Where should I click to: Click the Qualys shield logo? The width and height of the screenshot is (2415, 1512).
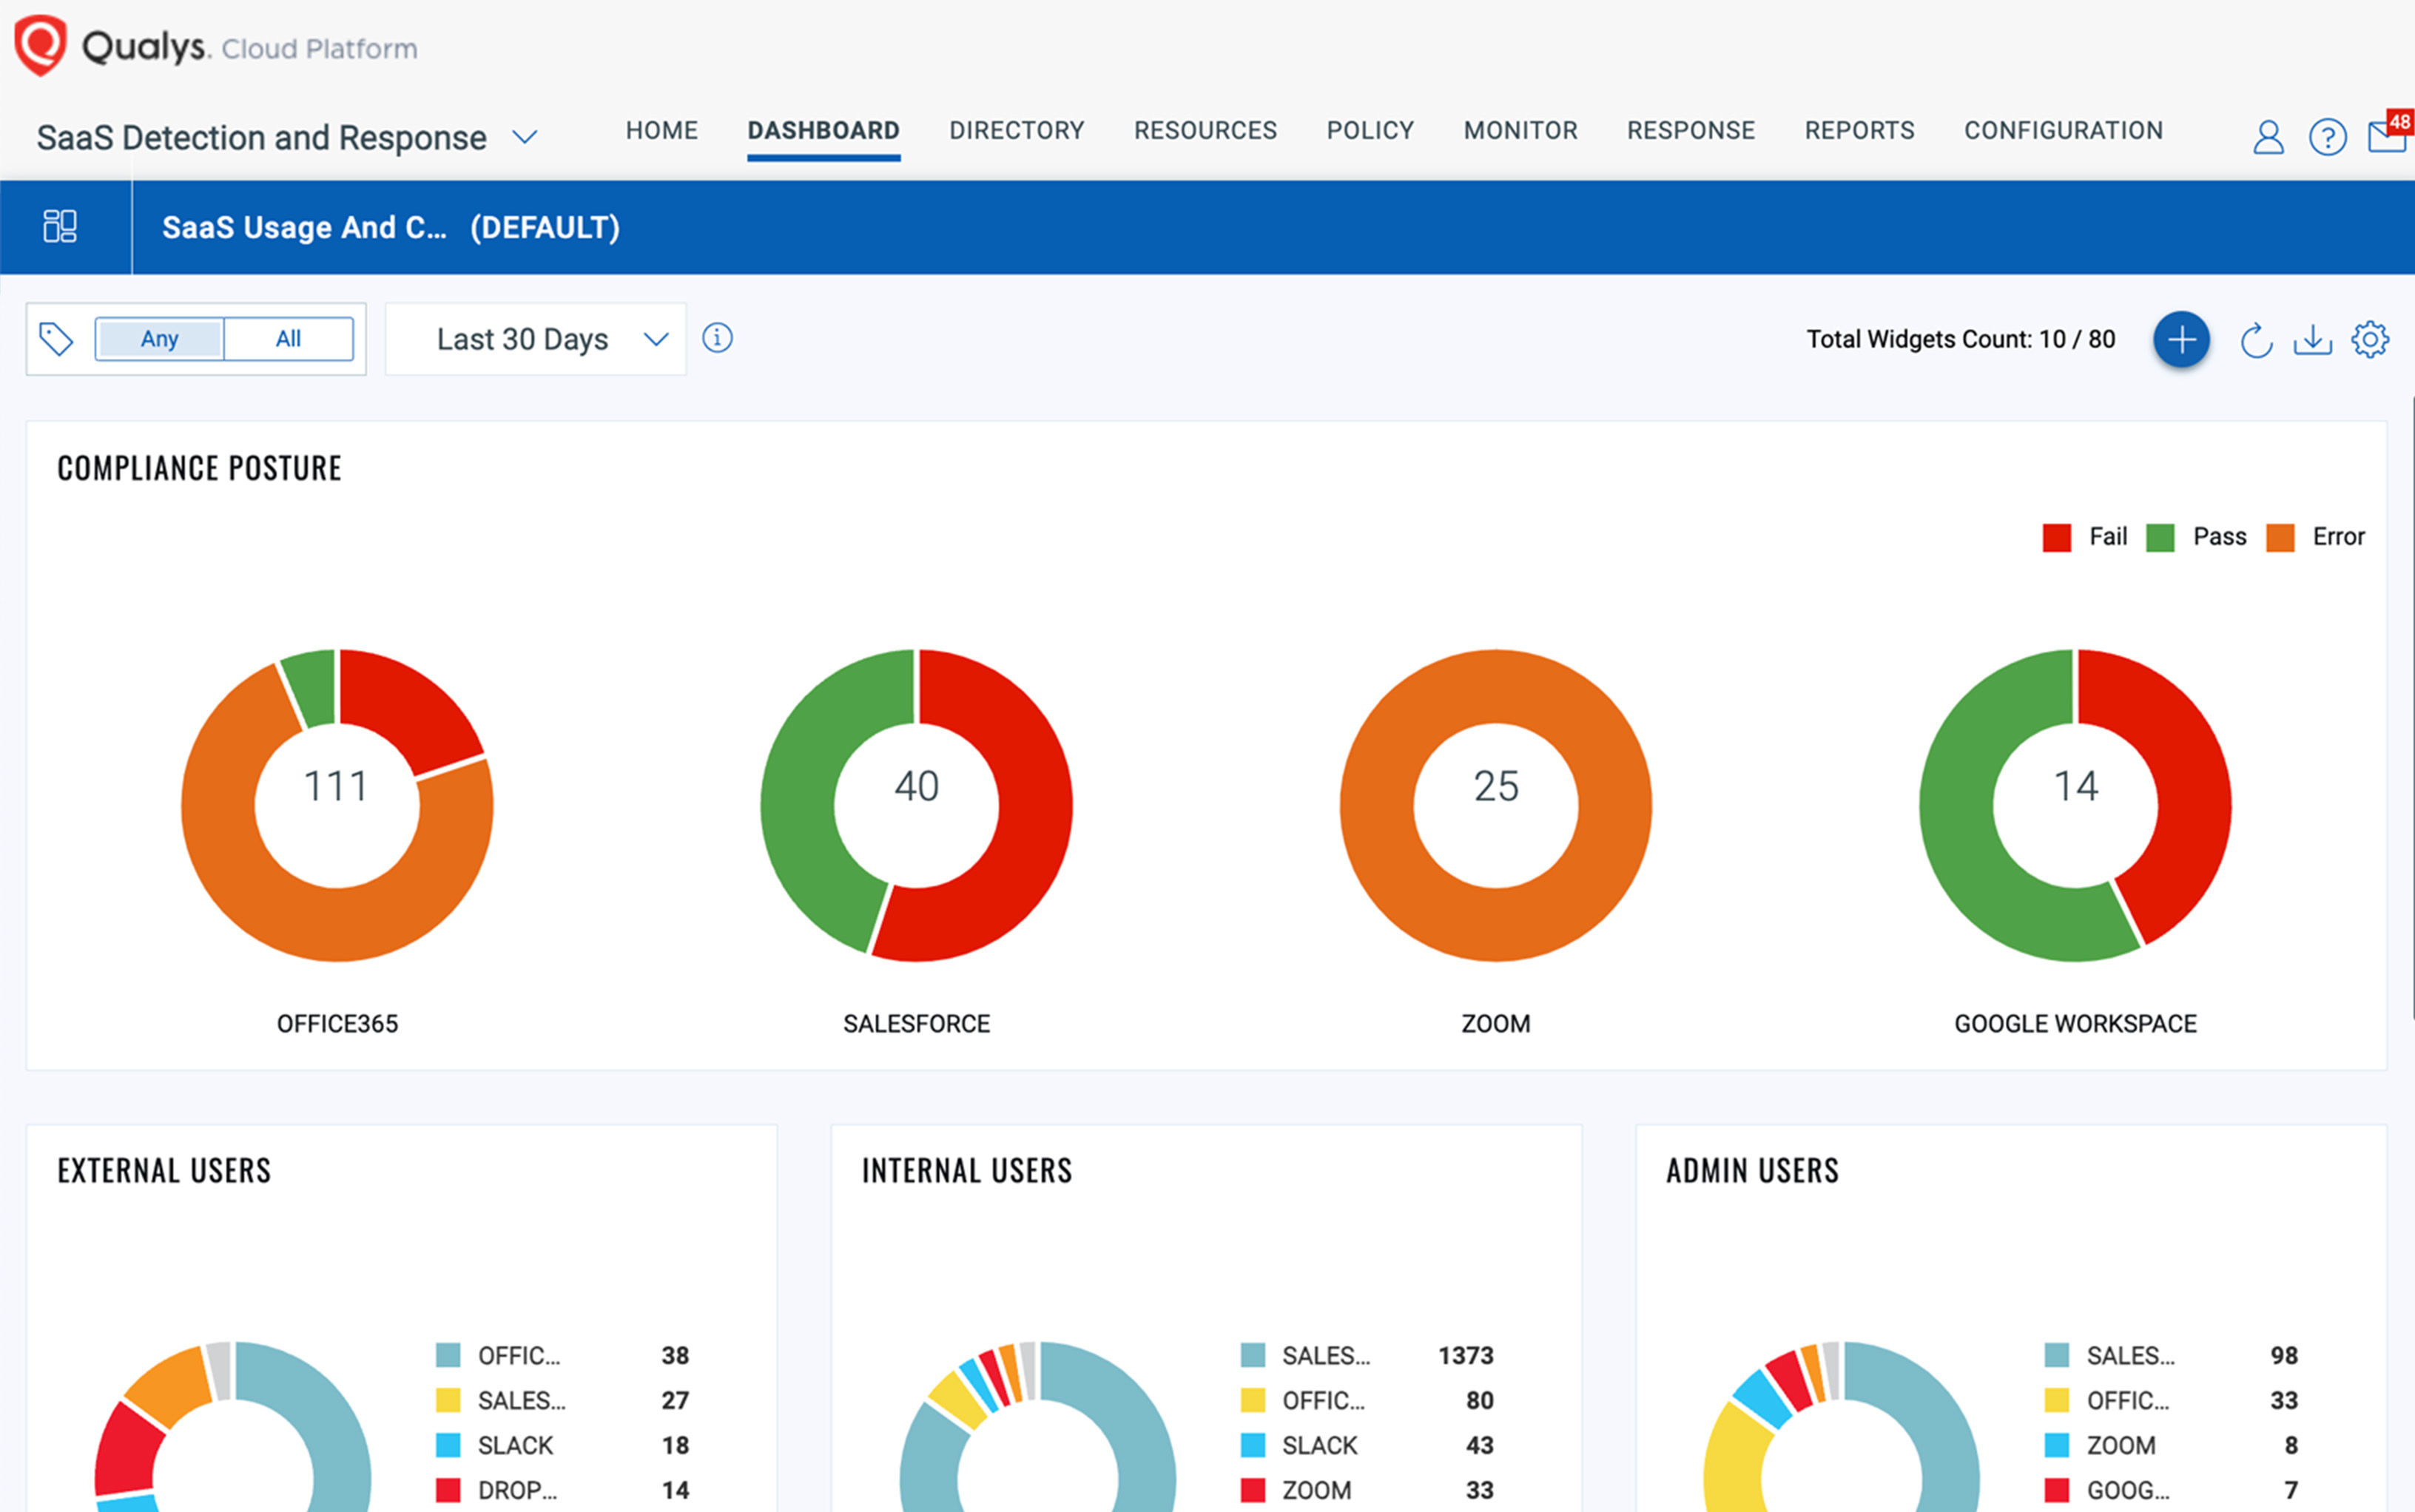(x=40, y=46)
